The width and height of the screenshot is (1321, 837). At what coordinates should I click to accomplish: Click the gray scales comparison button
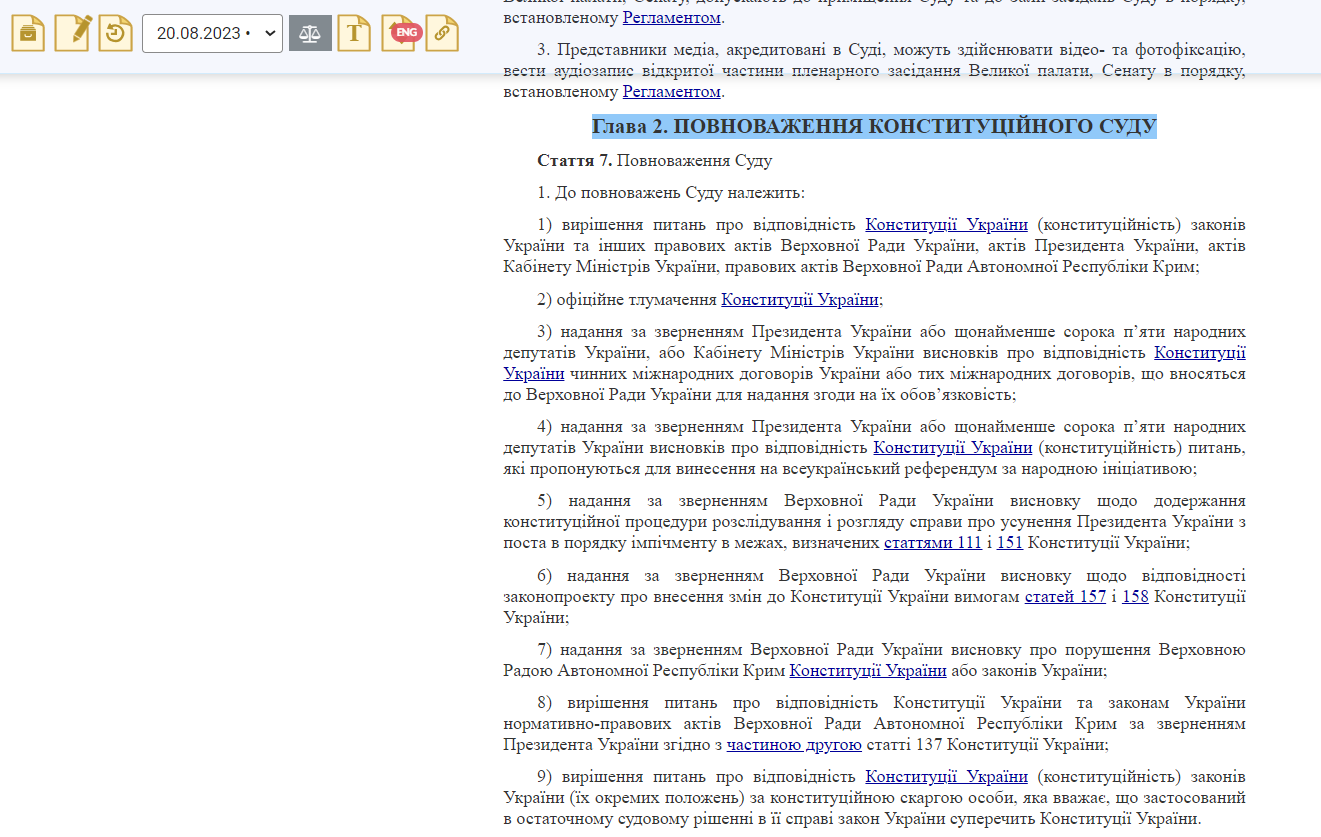click(x=310, y=33)
